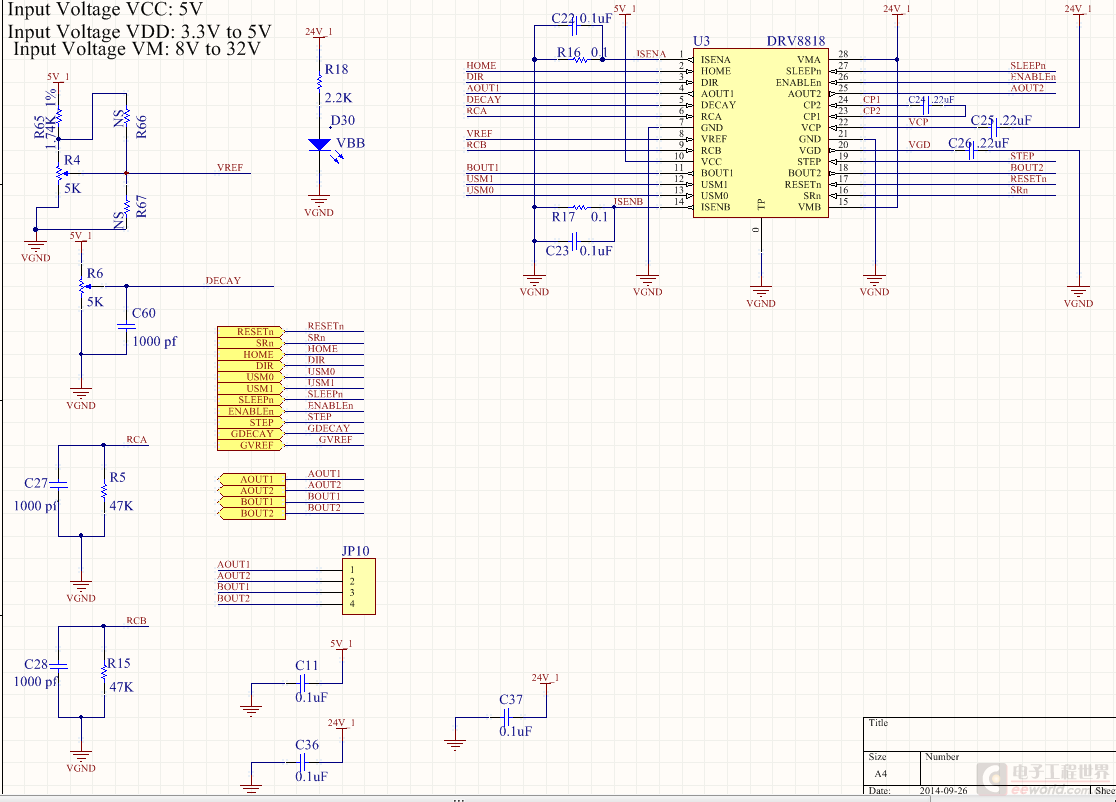Click the note 'Input Voltage VDD: 3.3V to 5V'

[x=140, y=32]
